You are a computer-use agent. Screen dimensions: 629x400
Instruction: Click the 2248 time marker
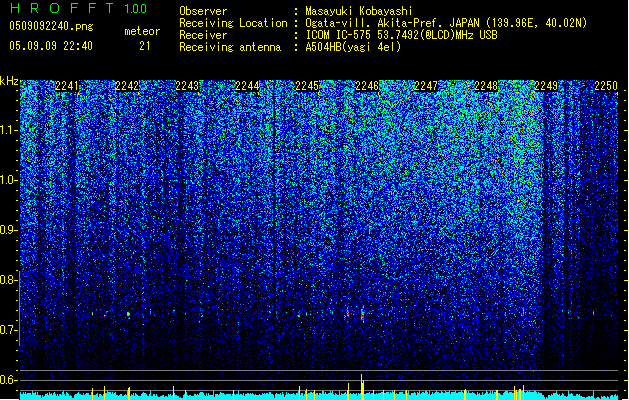pyautogui.click(x=486, y=85)
